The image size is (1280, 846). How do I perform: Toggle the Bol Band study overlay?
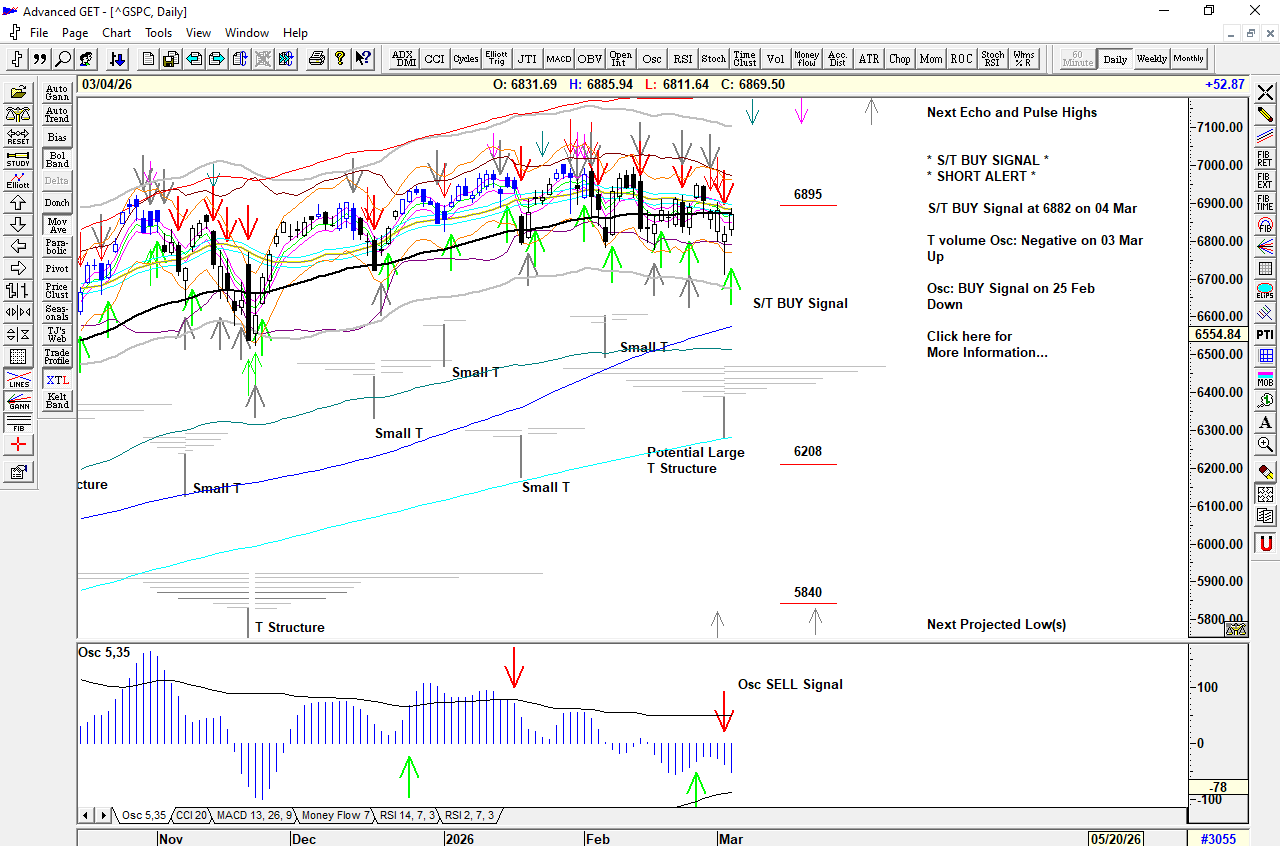57,159
